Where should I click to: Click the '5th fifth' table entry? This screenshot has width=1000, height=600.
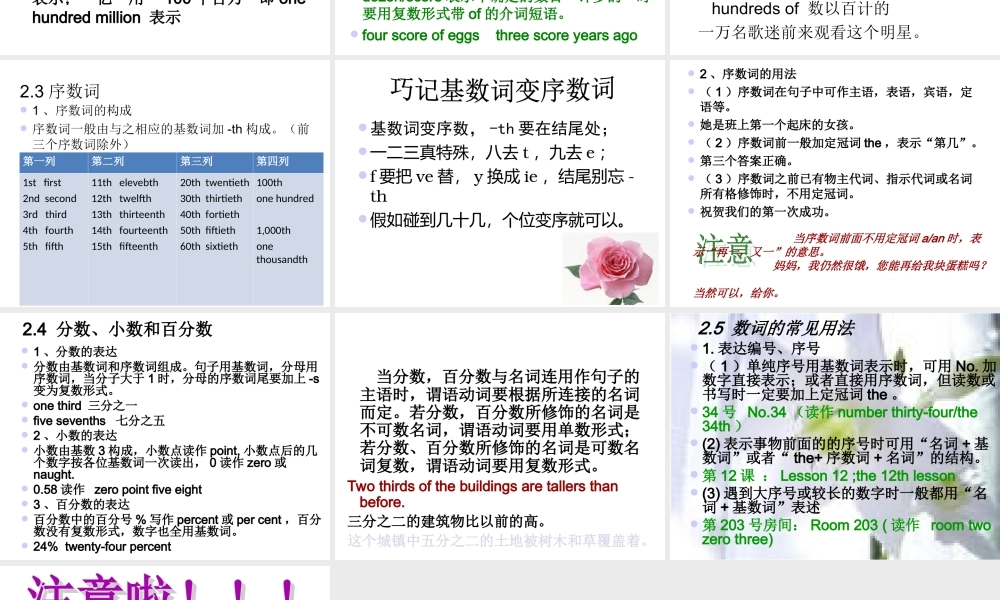click(x=43, y=246)
